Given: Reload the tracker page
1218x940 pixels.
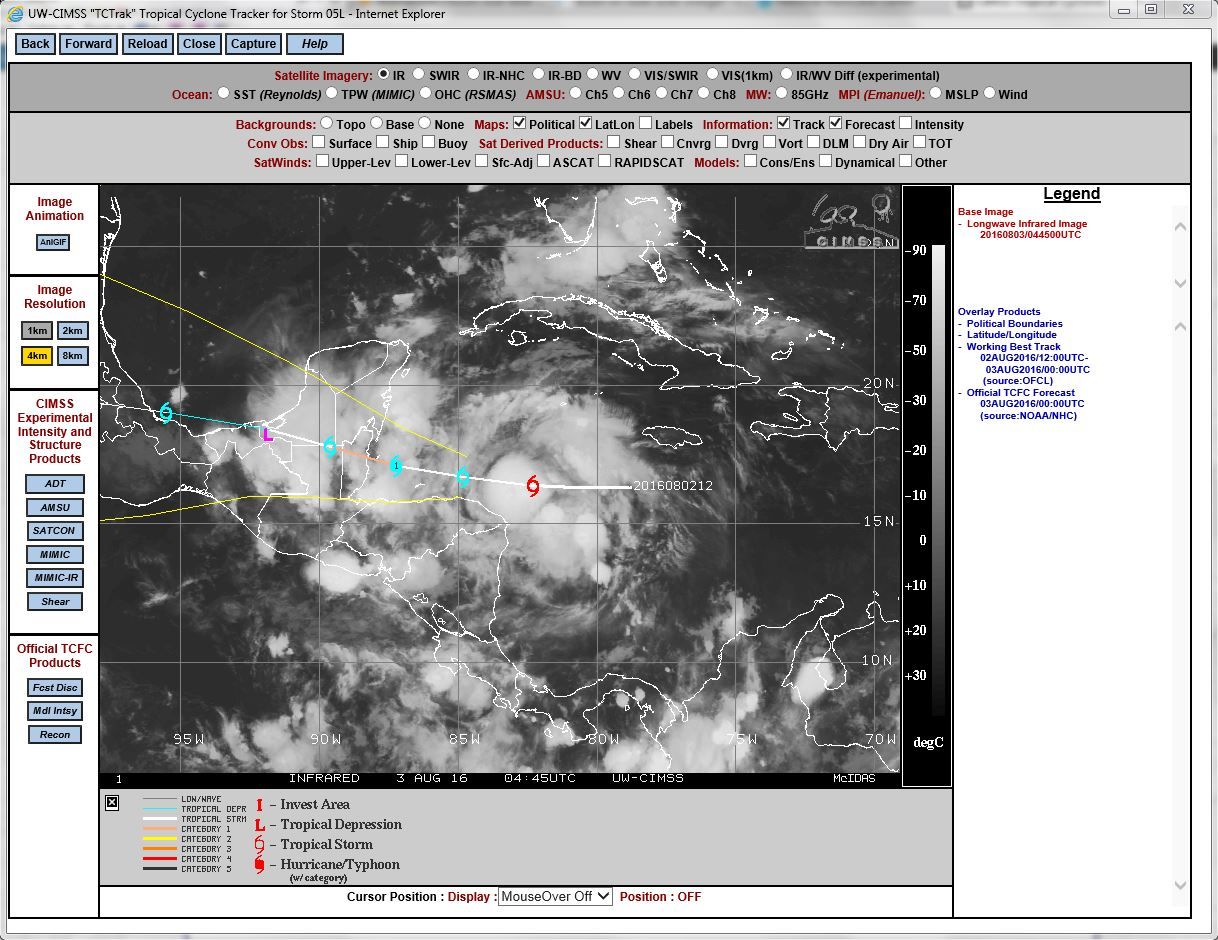Looking at the screenshot, I should coord(148,44).
